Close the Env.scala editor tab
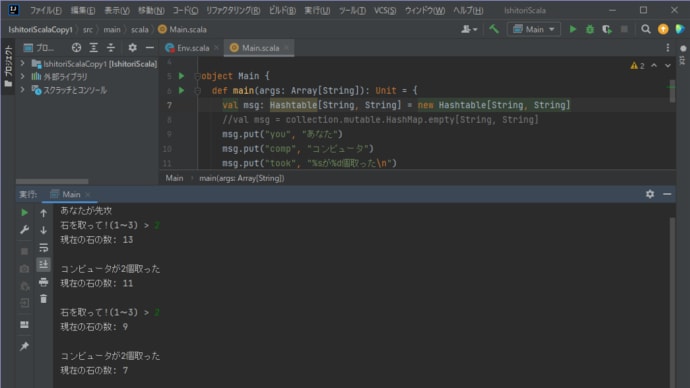This screenshot has height=388, width=690. click(x=216, y=48)
